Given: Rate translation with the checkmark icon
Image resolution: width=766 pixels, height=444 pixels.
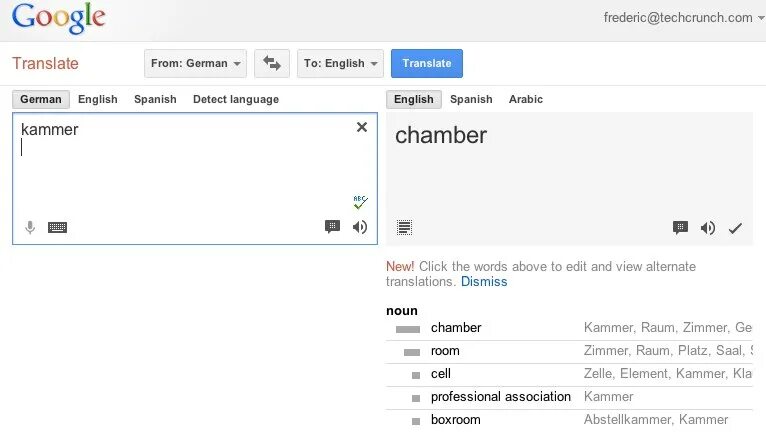Looking at the screenshot, I should (x=735, y=228).
